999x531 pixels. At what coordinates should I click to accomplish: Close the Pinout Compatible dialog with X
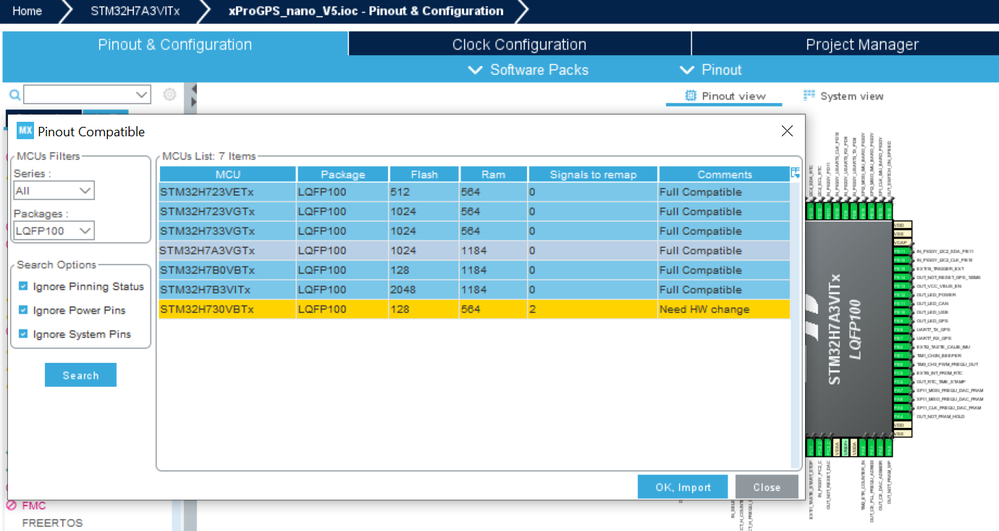pyautogui.click(x=787, y=131)
